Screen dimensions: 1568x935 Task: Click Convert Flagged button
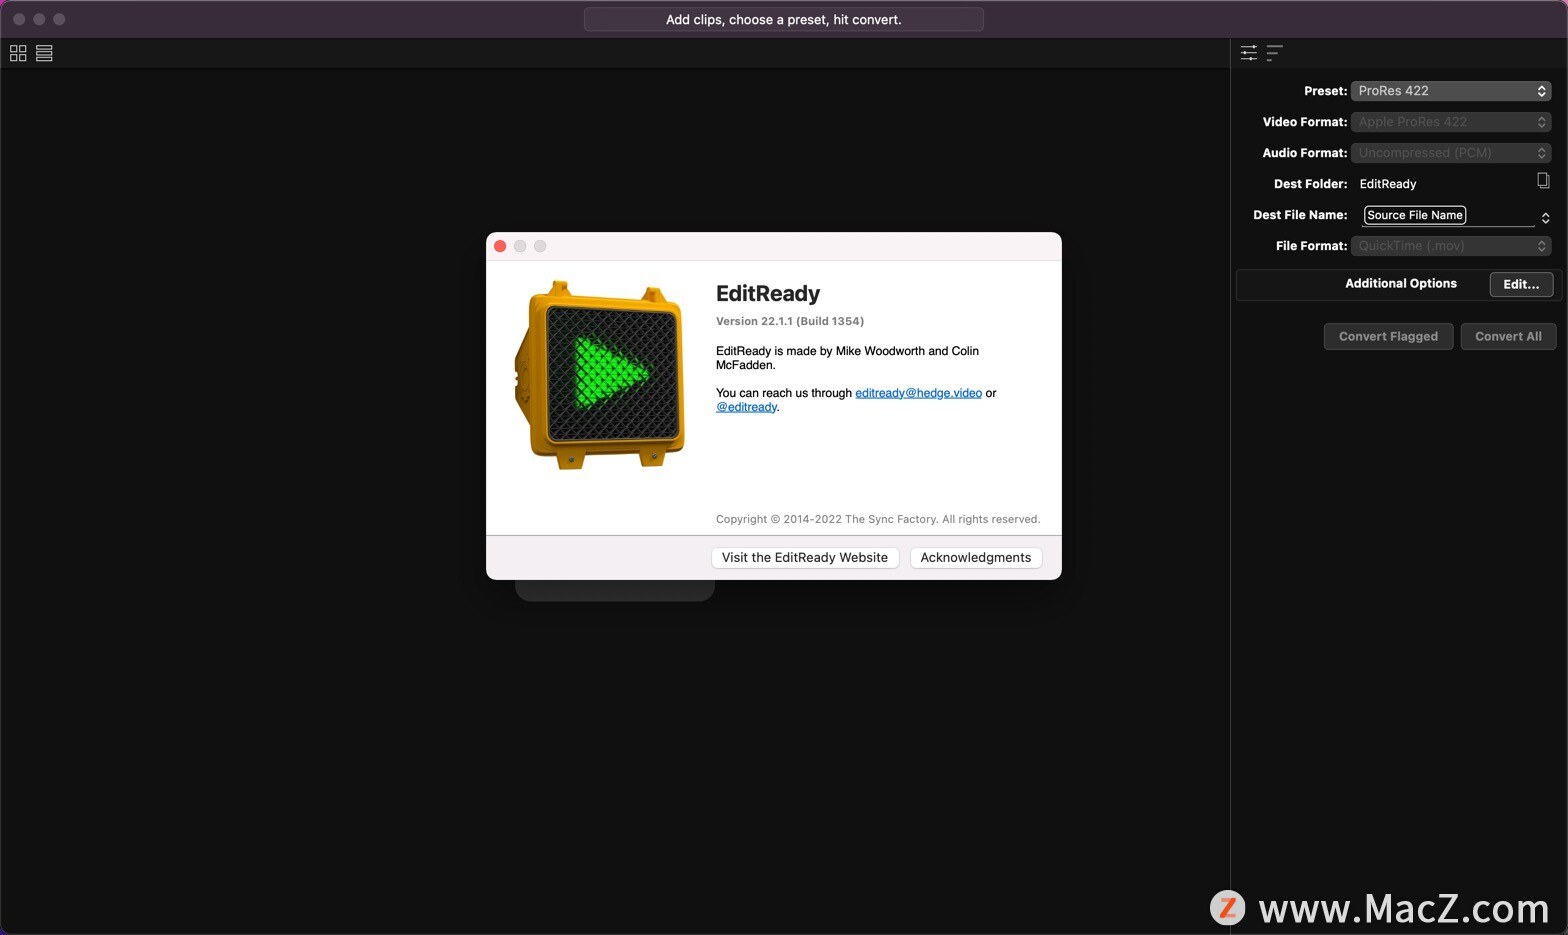[1388, 336]
